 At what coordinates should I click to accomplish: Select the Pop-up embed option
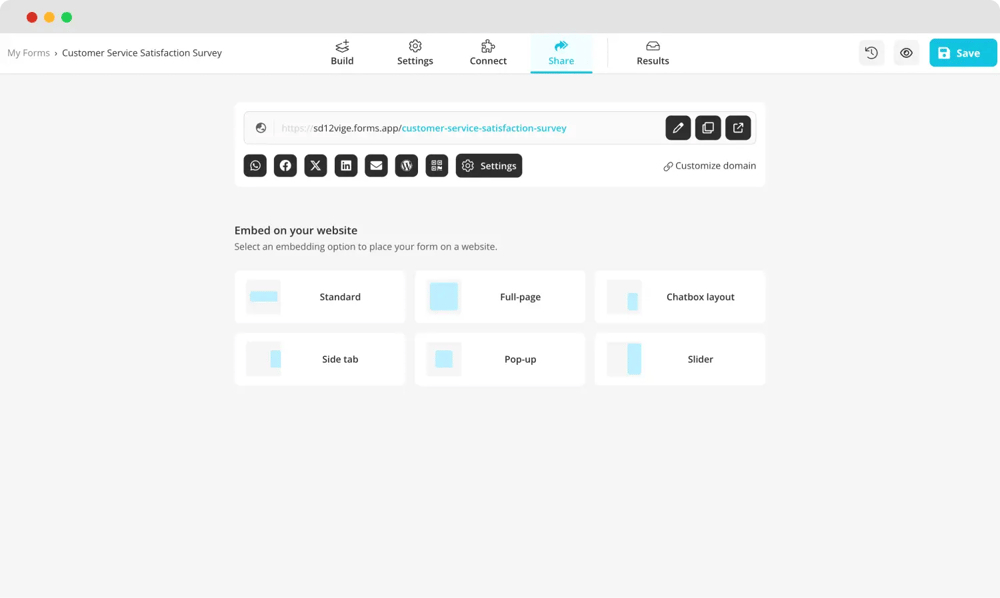click(x=500, y=359)
